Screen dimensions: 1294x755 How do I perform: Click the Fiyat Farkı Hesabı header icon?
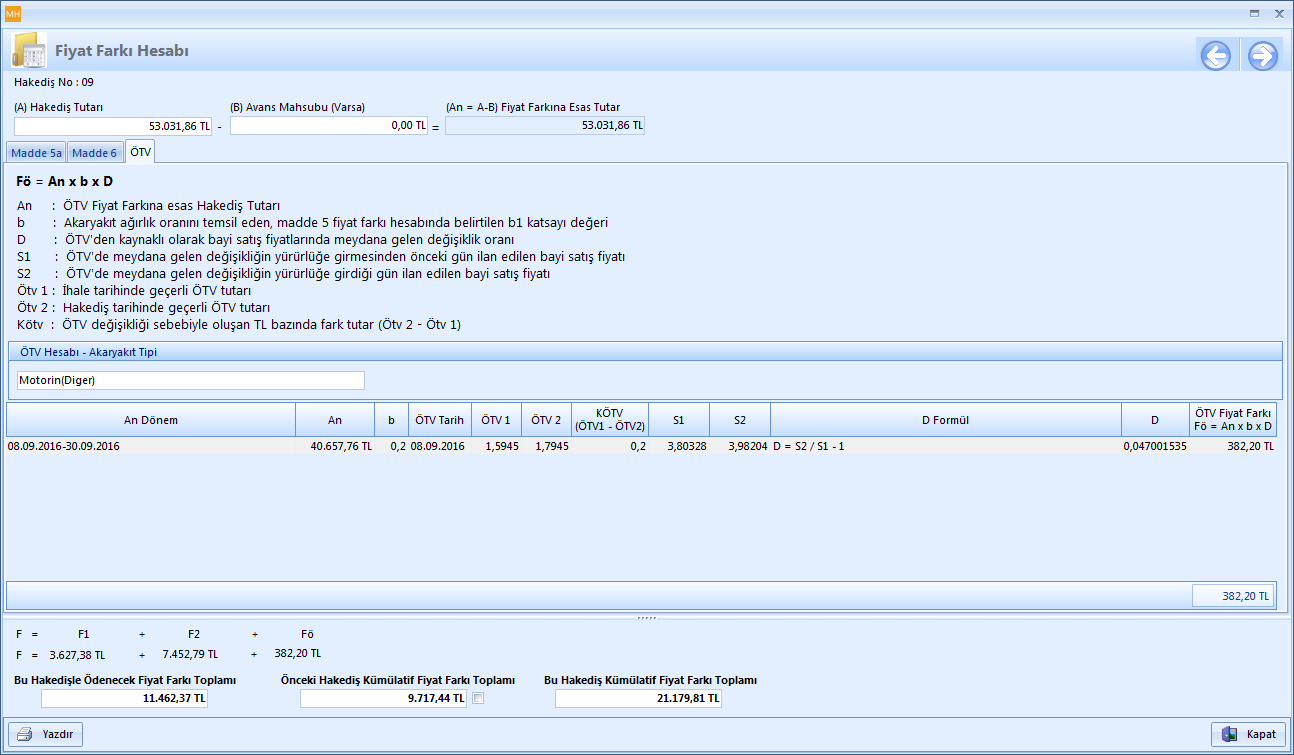[29, 51]
